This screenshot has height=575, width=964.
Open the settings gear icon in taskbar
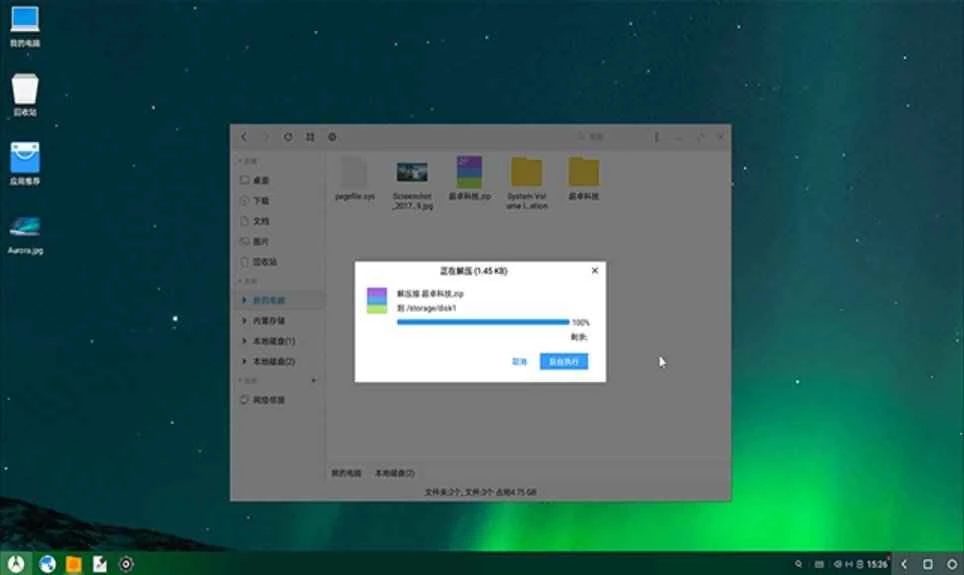pos(126,564)
